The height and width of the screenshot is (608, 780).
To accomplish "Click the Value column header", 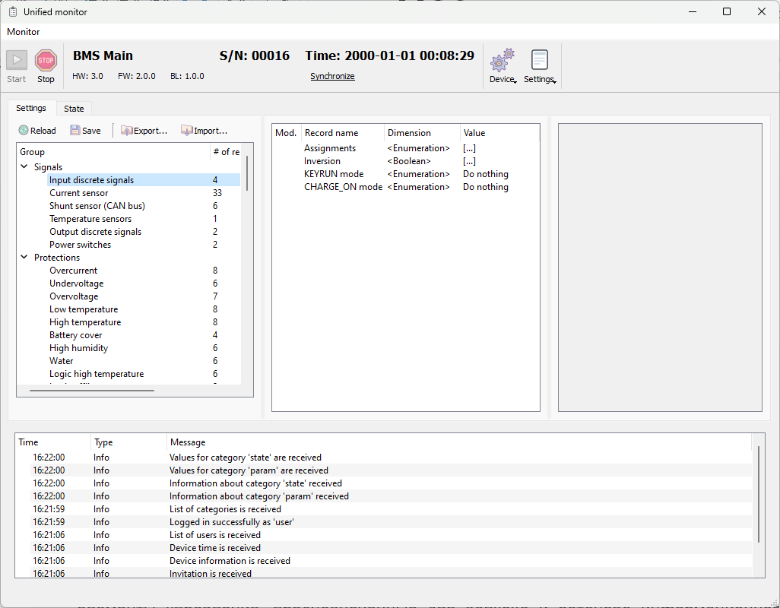I will [499, 133].
